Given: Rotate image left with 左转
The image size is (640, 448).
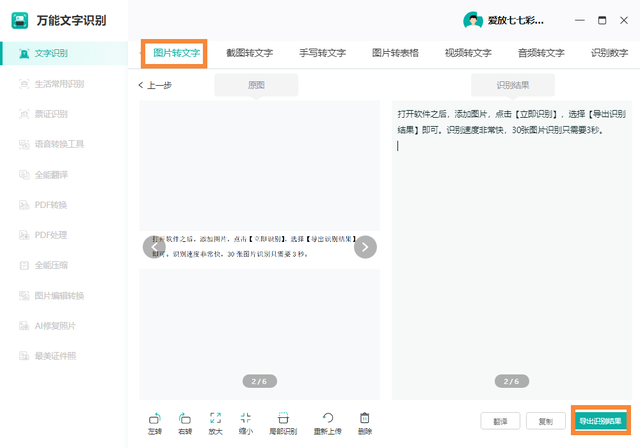Looking at the screenshot, I should click(155, 424).
